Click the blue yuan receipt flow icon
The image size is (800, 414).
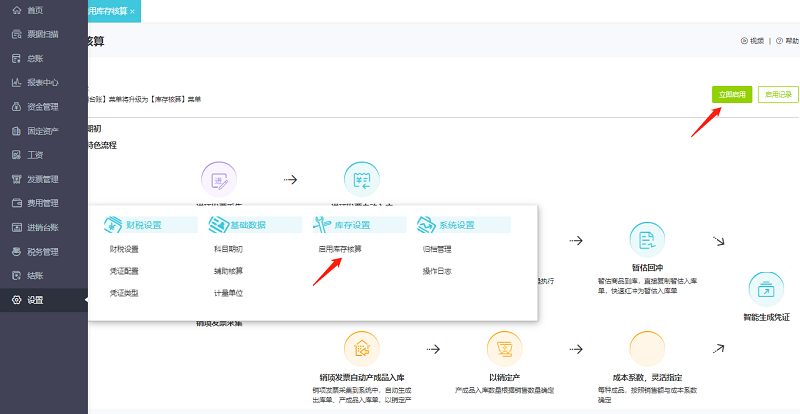pyautogui.click(x=362, y=179)
